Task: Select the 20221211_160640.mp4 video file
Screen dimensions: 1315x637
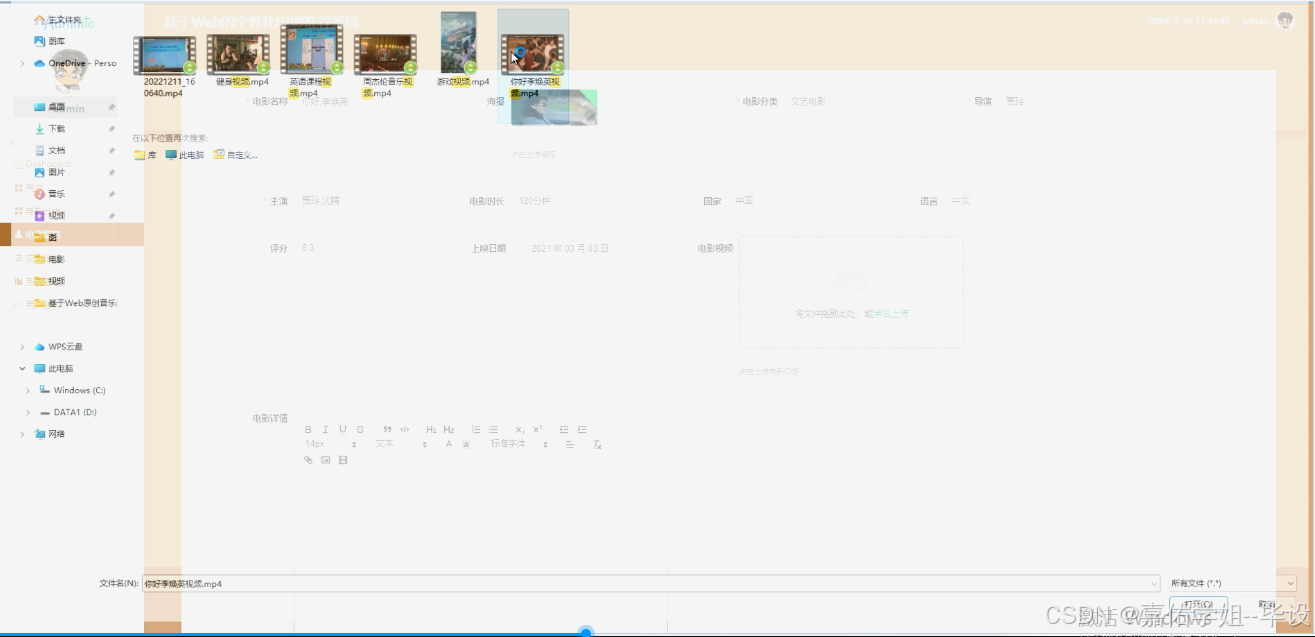Action: coord(164,66)
